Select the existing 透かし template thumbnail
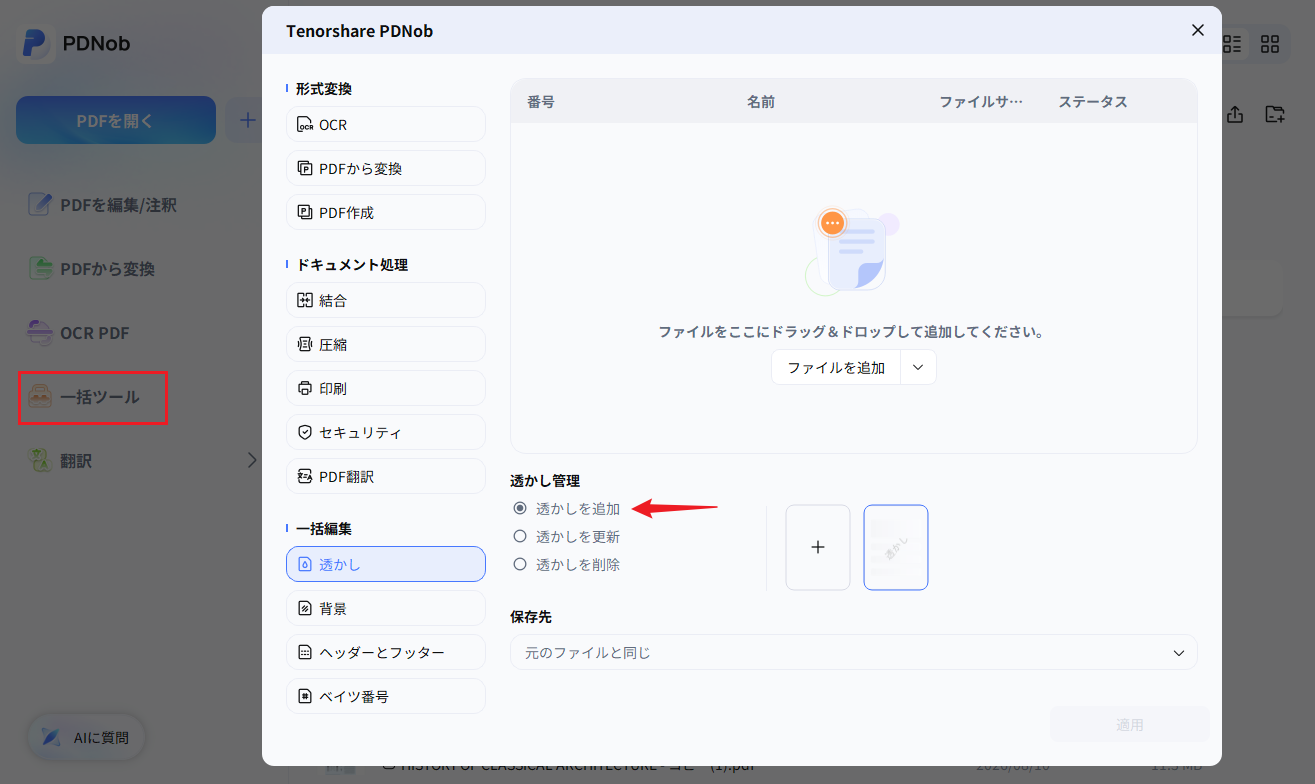1315x784 pixels. [896, 547]
